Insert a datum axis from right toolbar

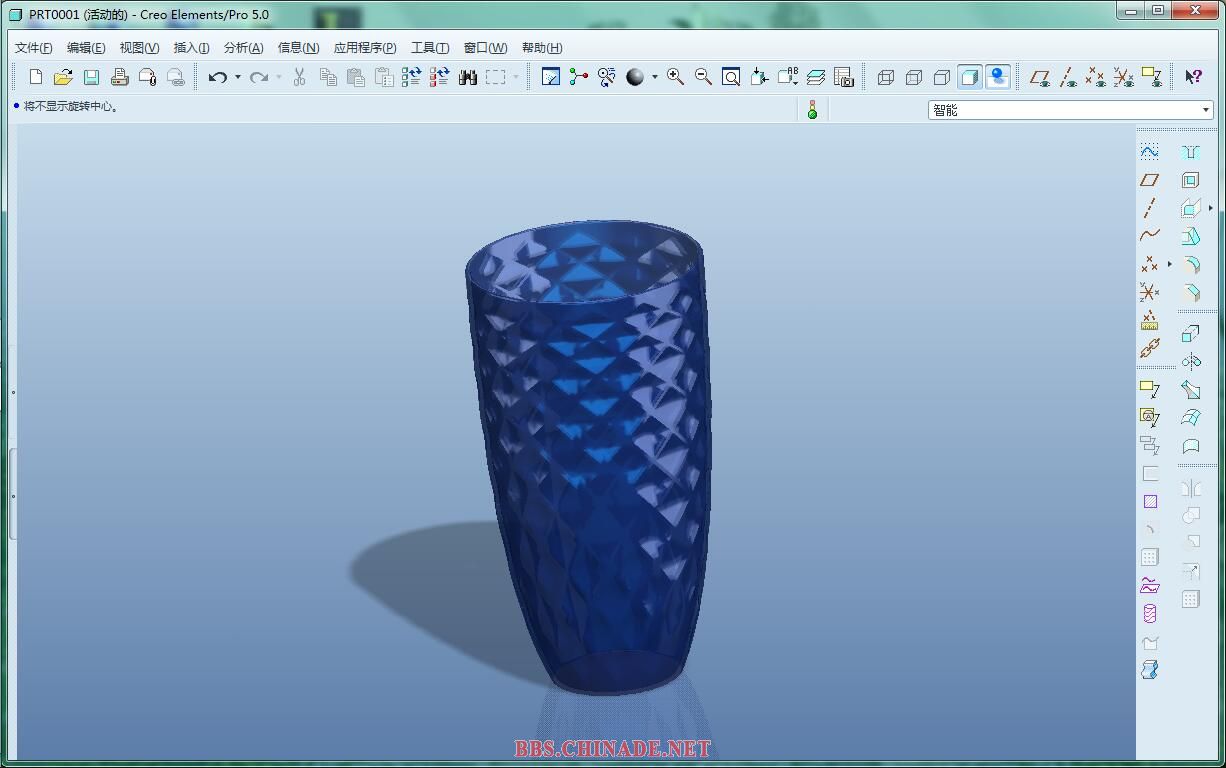(1149, 208)
